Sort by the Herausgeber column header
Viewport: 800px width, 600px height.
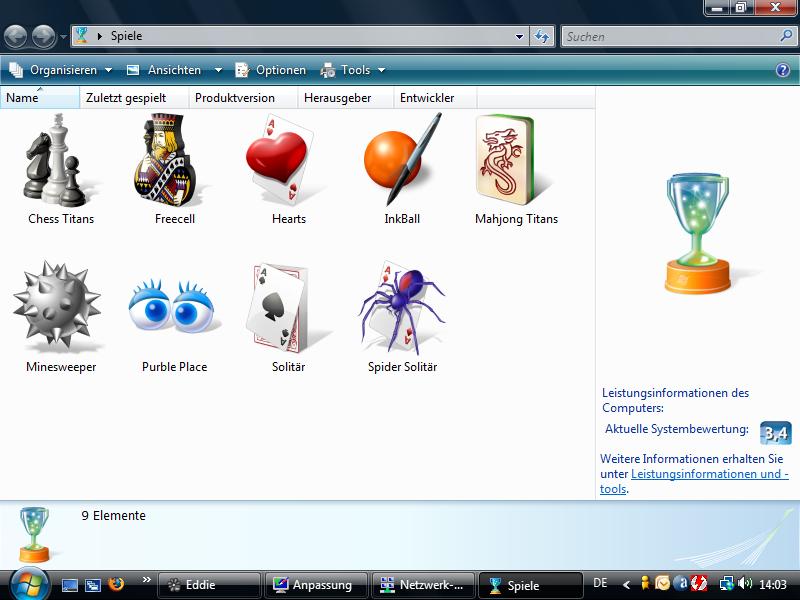(337, 98)
